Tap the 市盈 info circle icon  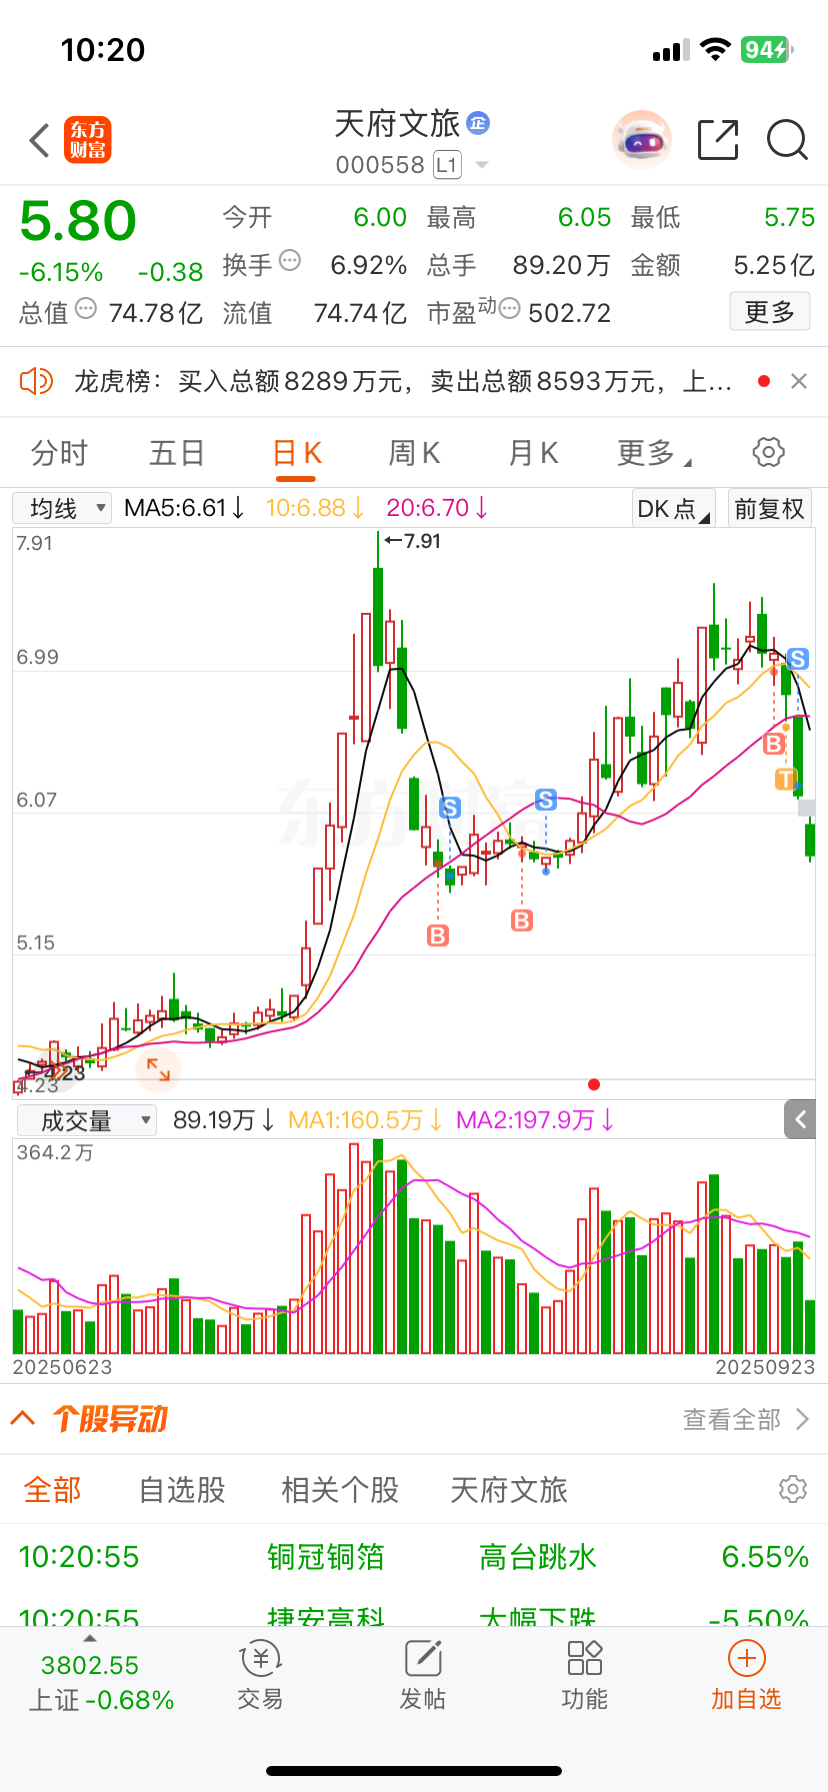coord(509,309)
